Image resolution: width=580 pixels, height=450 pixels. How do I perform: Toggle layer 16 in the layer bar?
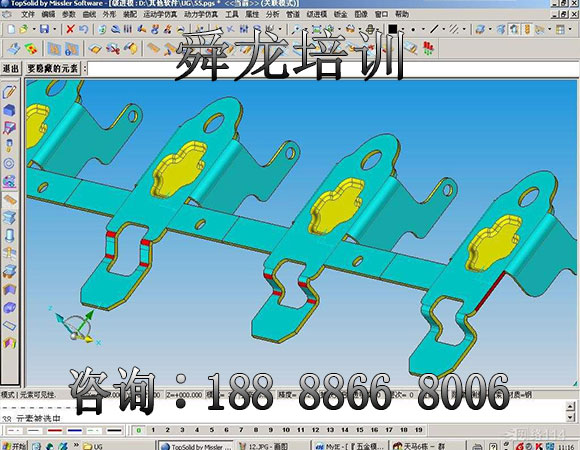(374, 430)
